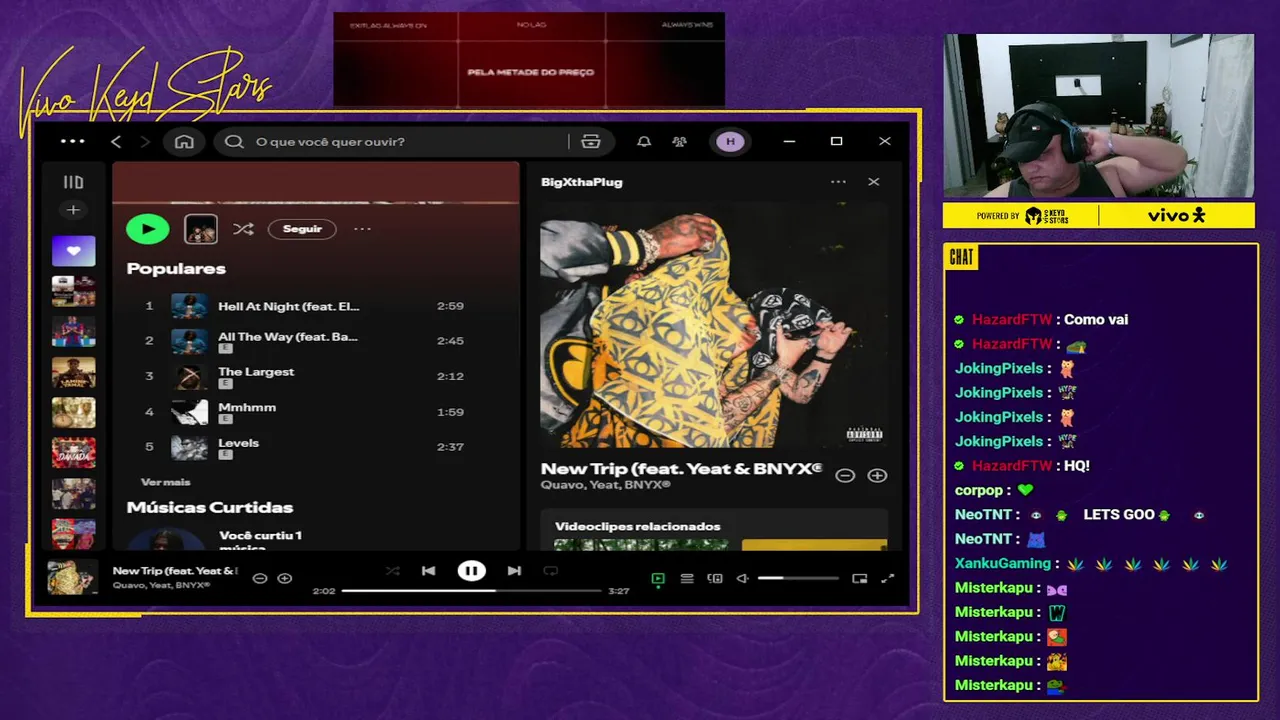Seek on the song progress bar
This screenshot has height=720, width=1280.
pos(472,591)
